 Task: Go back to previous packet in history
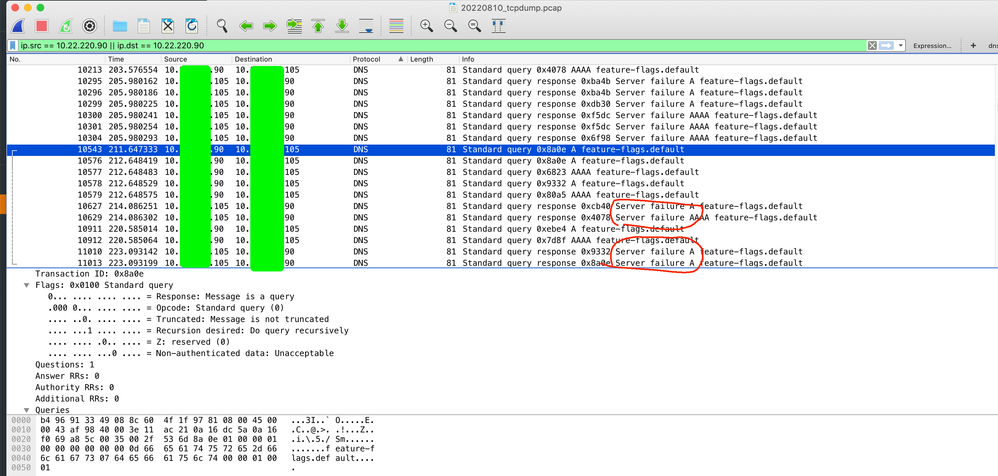(246, 26)
